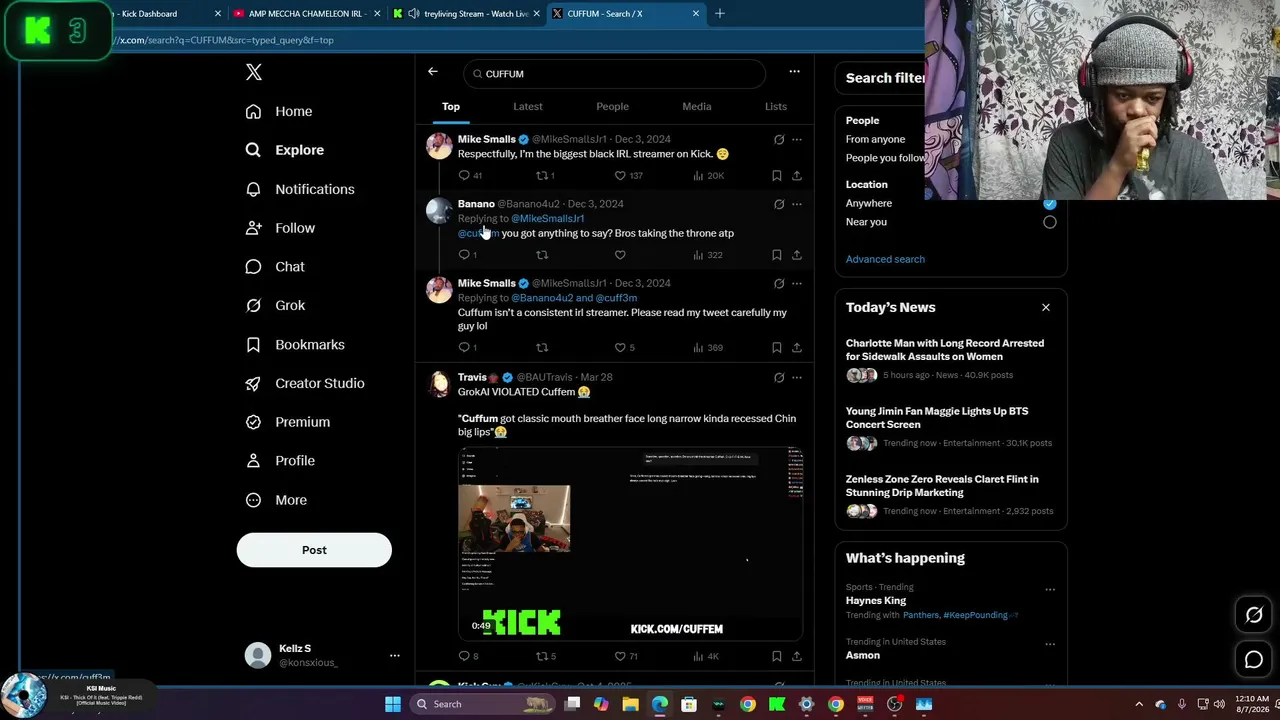Open Advanced search link
Screen dimensions: 1280x720
click(x=885, y=259)
